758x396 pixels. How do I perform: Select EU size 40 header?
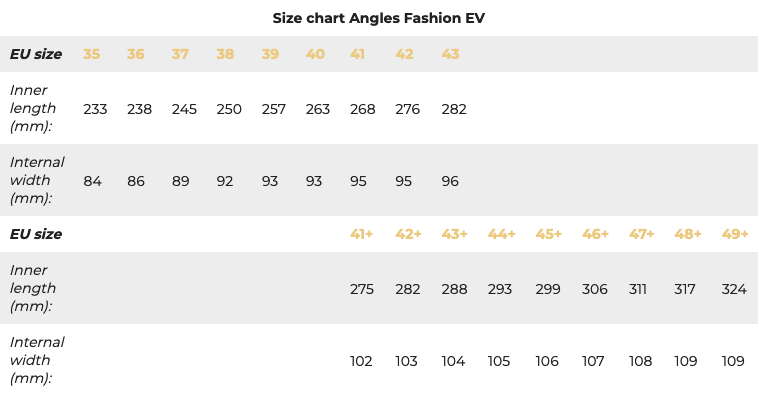[315, 54]
